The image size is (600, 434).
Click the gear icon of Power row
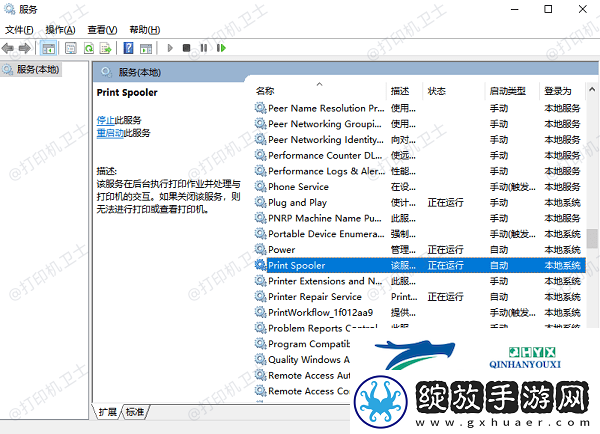(x=260, y=249)
